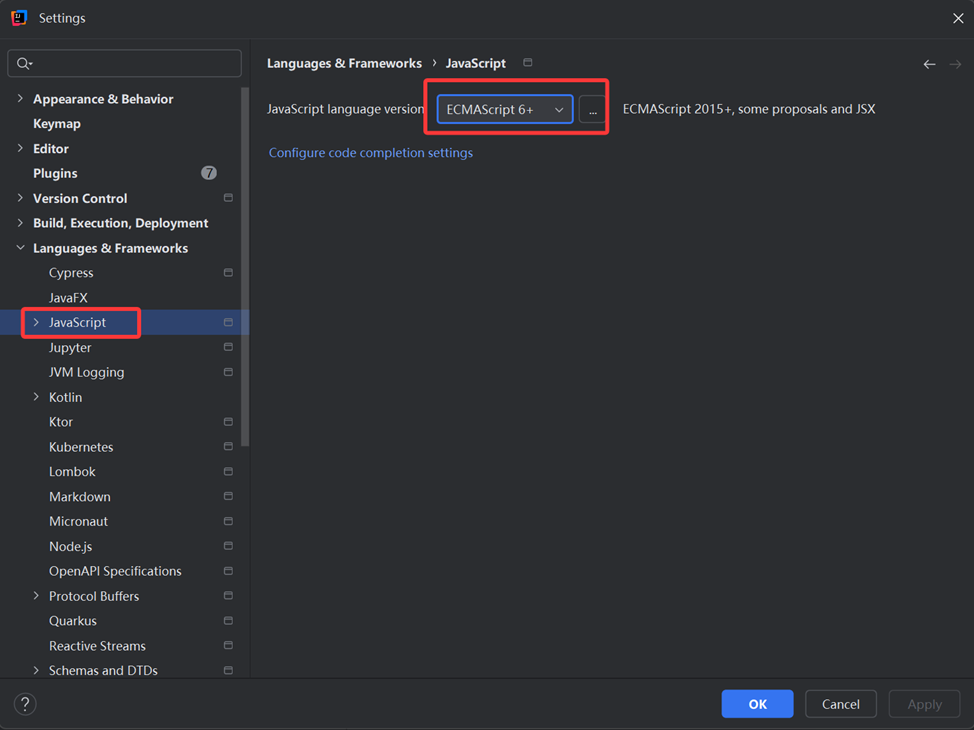The image size is (974, 730).
Task: Select Quarkus in the settings tree
Action: pos(73,621)
